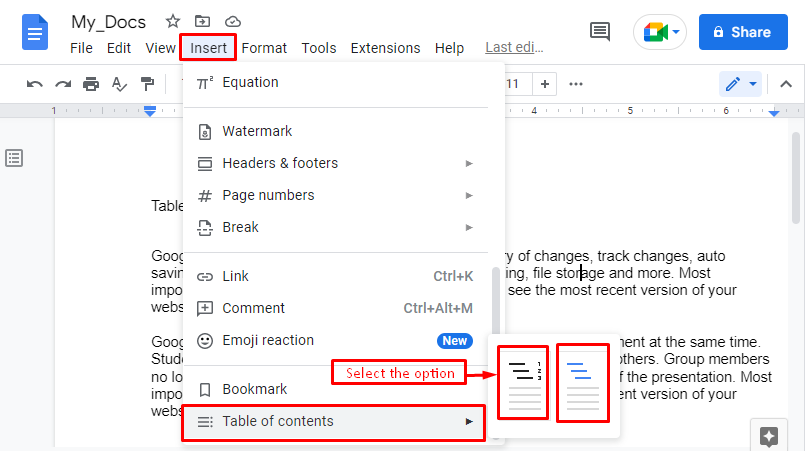Choose Equation from Insert menu

coord(336,83)
